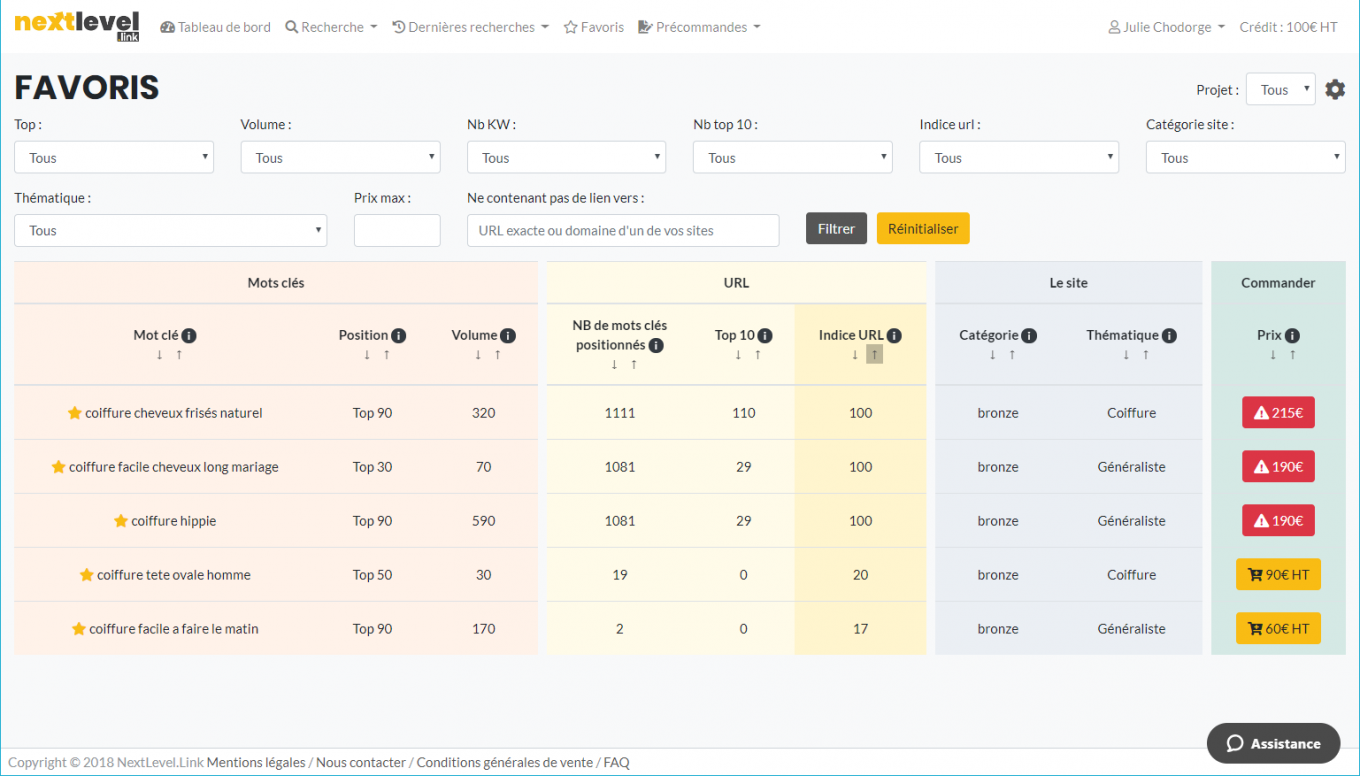Click the Réinitialiser button
Viewport: 1360px width, 776px height.
923,228
